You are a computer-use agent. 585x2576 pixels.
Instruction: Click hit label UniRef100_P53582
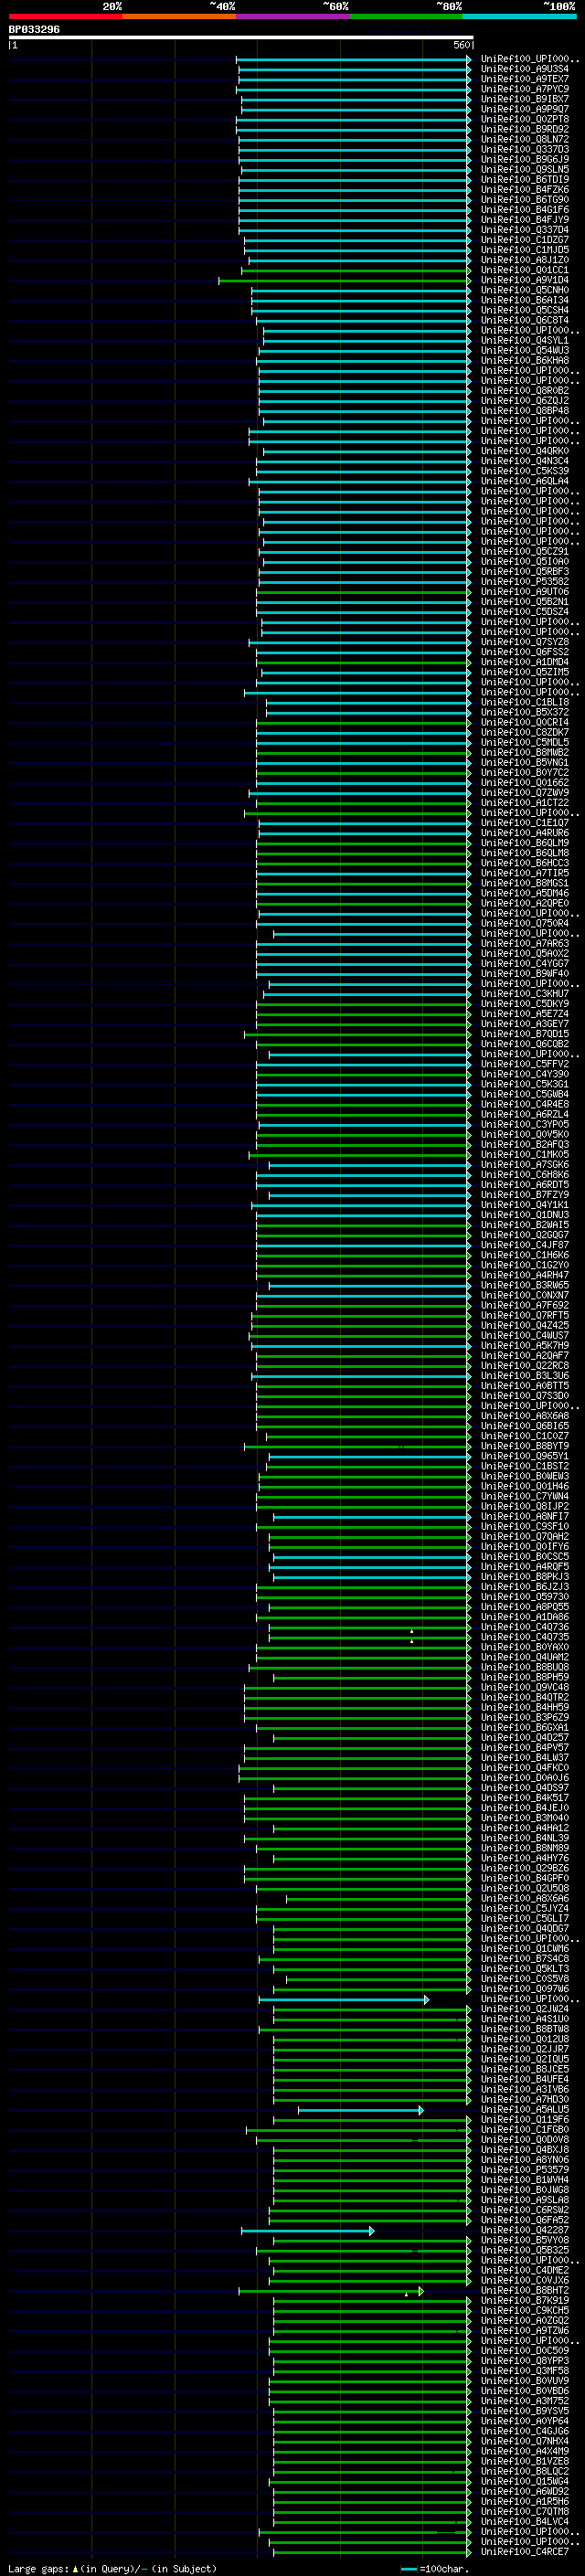pyautogui.click(x=525, y=582)
